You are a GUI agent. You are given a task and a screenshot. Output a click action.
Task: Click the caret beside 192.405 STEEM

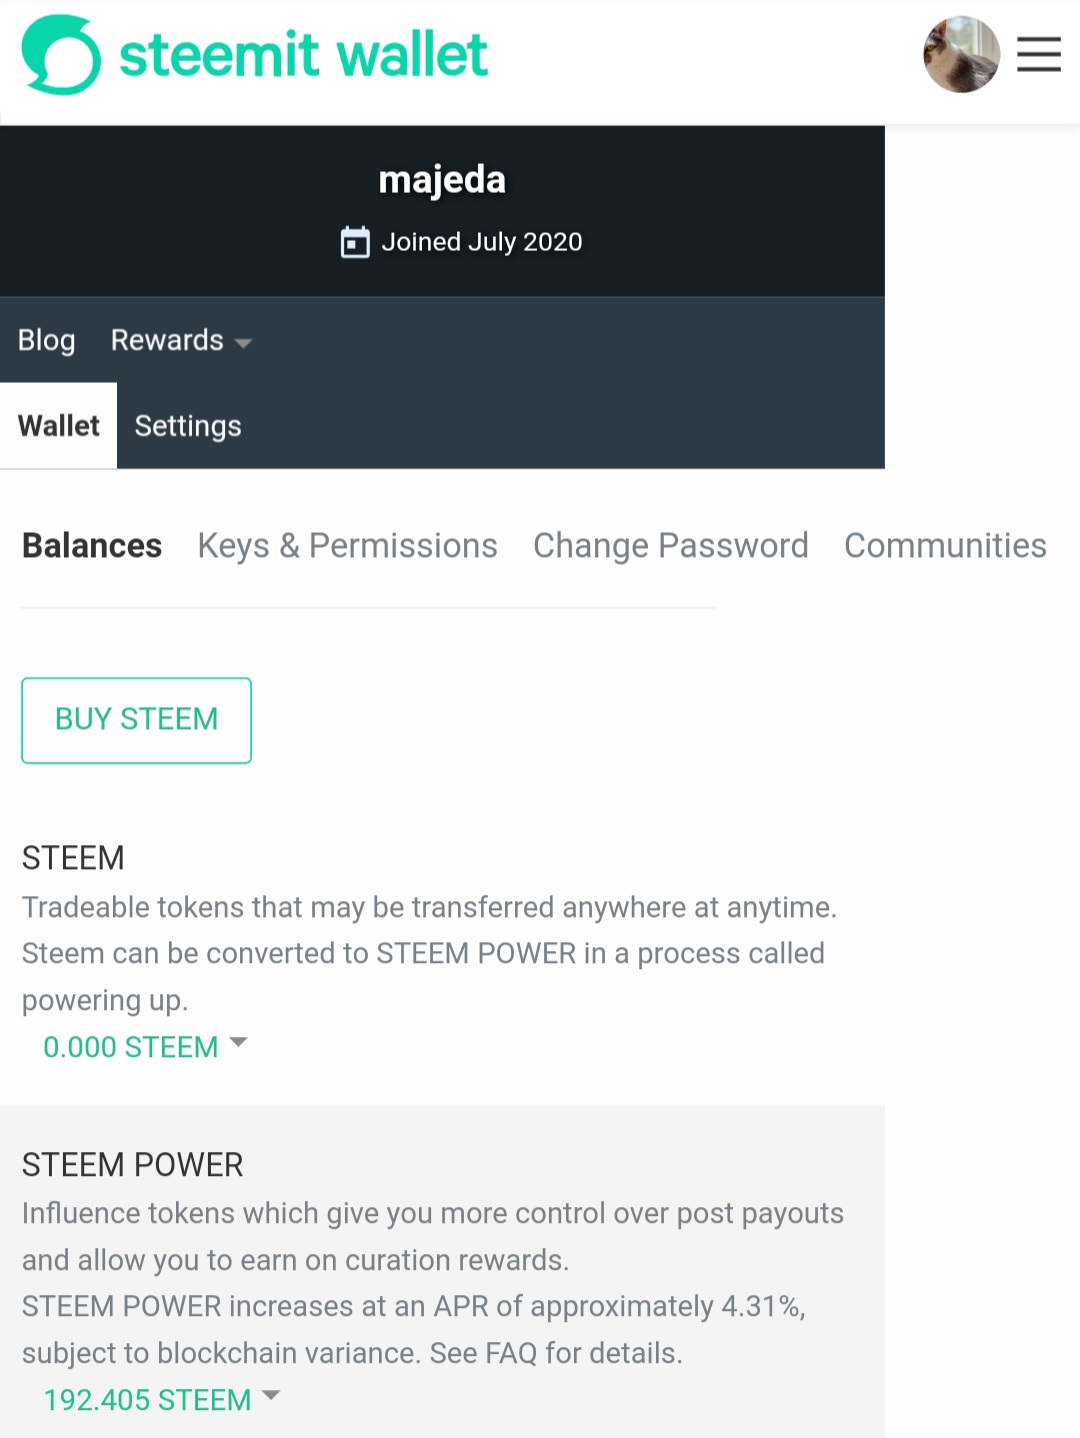[271, 1395]
